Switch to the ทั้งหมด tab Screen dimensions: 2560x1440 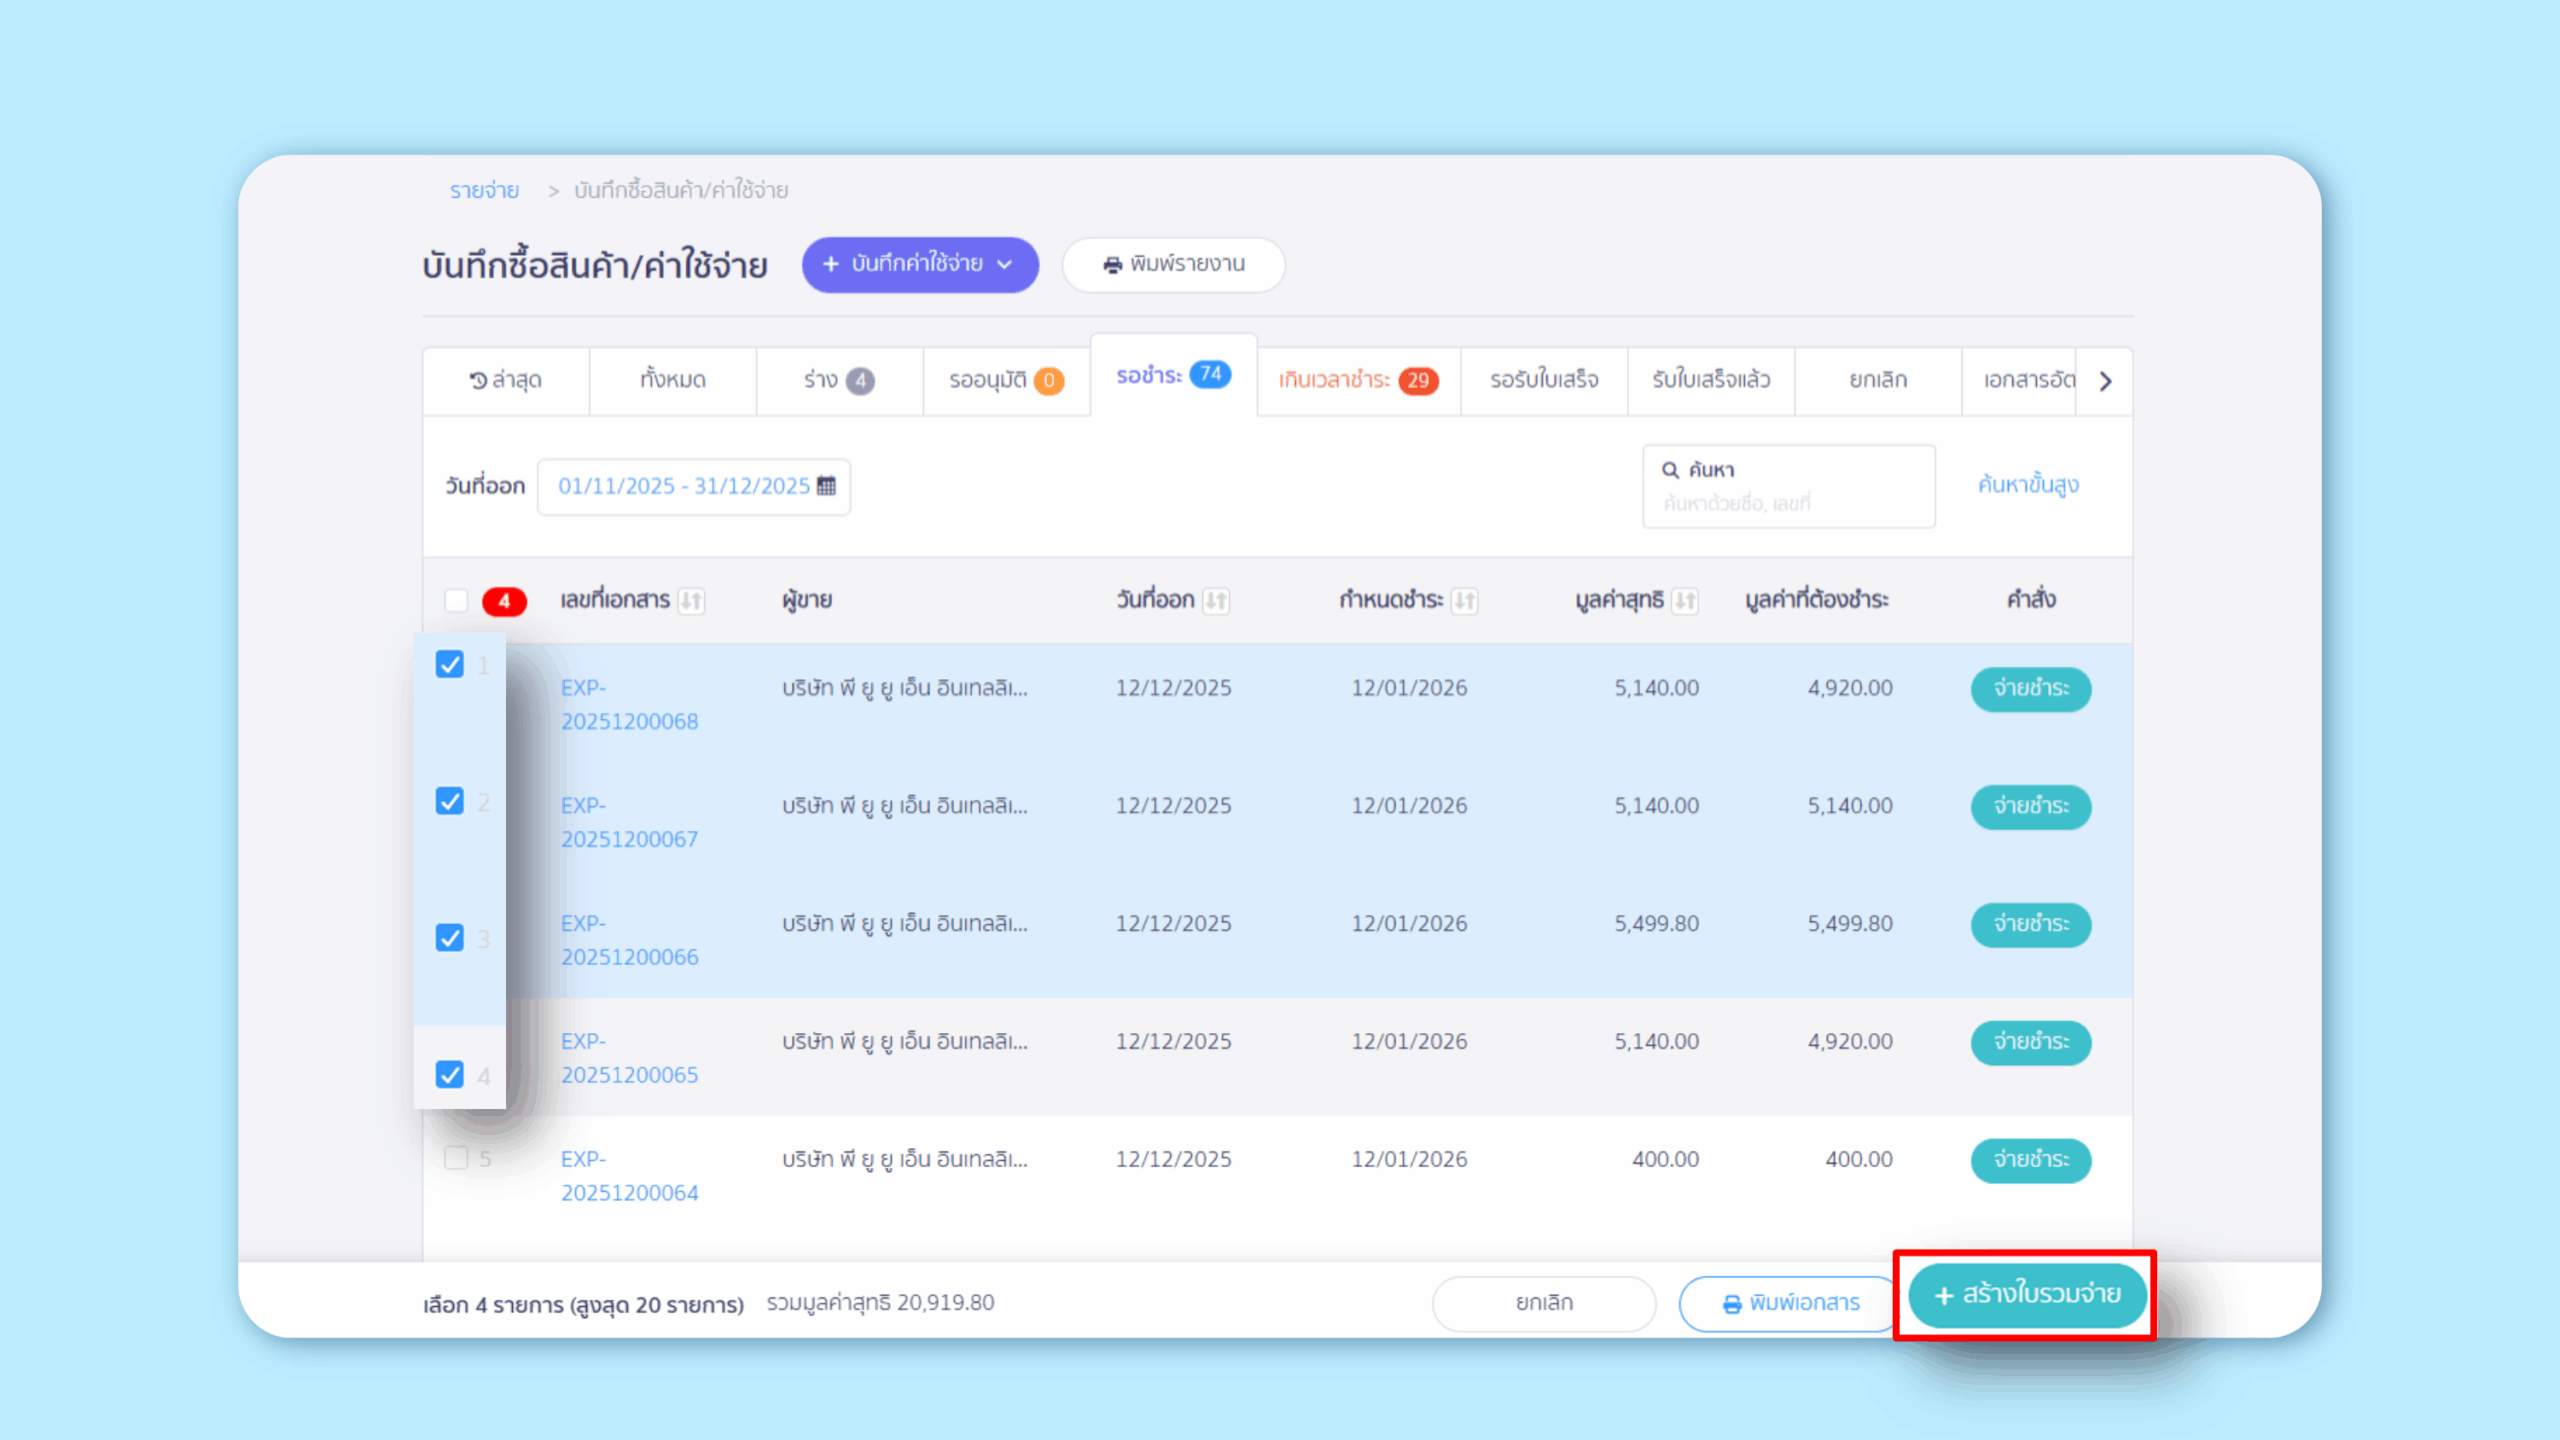click(673, 380)
